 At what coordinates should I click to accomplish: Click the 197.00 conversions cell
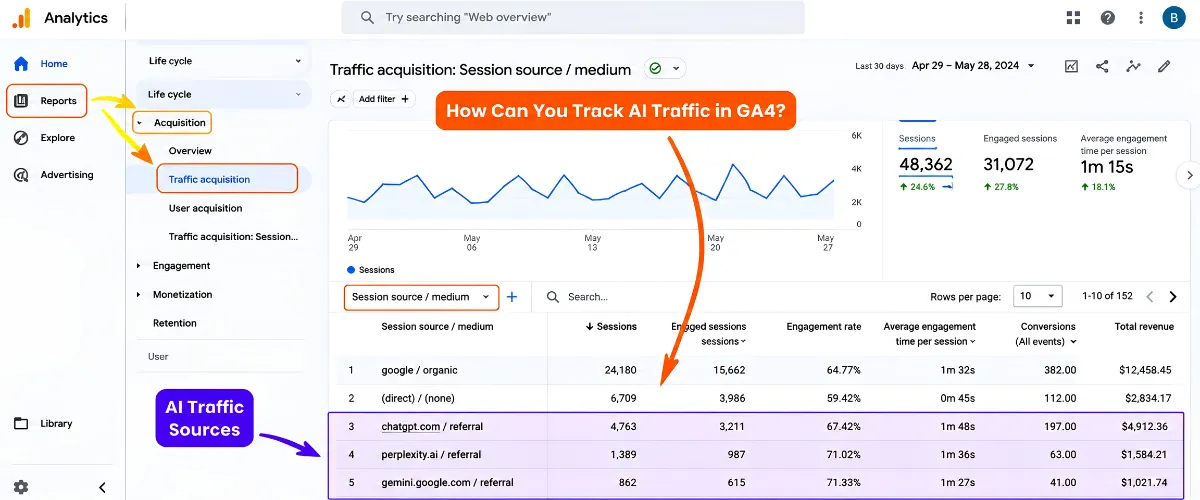point(1058,426)
